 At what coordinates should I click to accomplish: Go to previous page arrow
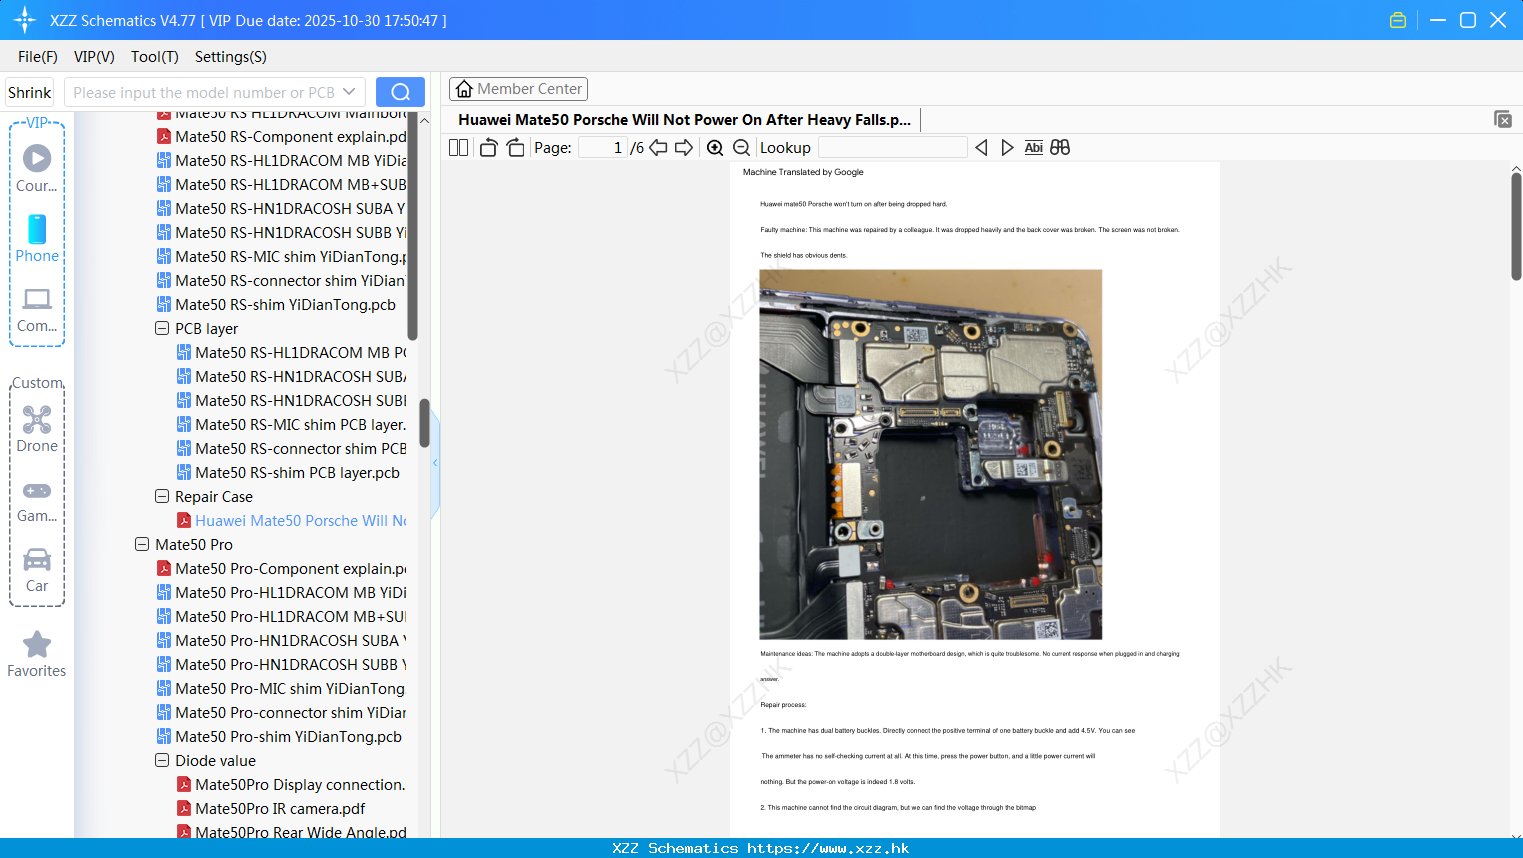coord(658,148)
